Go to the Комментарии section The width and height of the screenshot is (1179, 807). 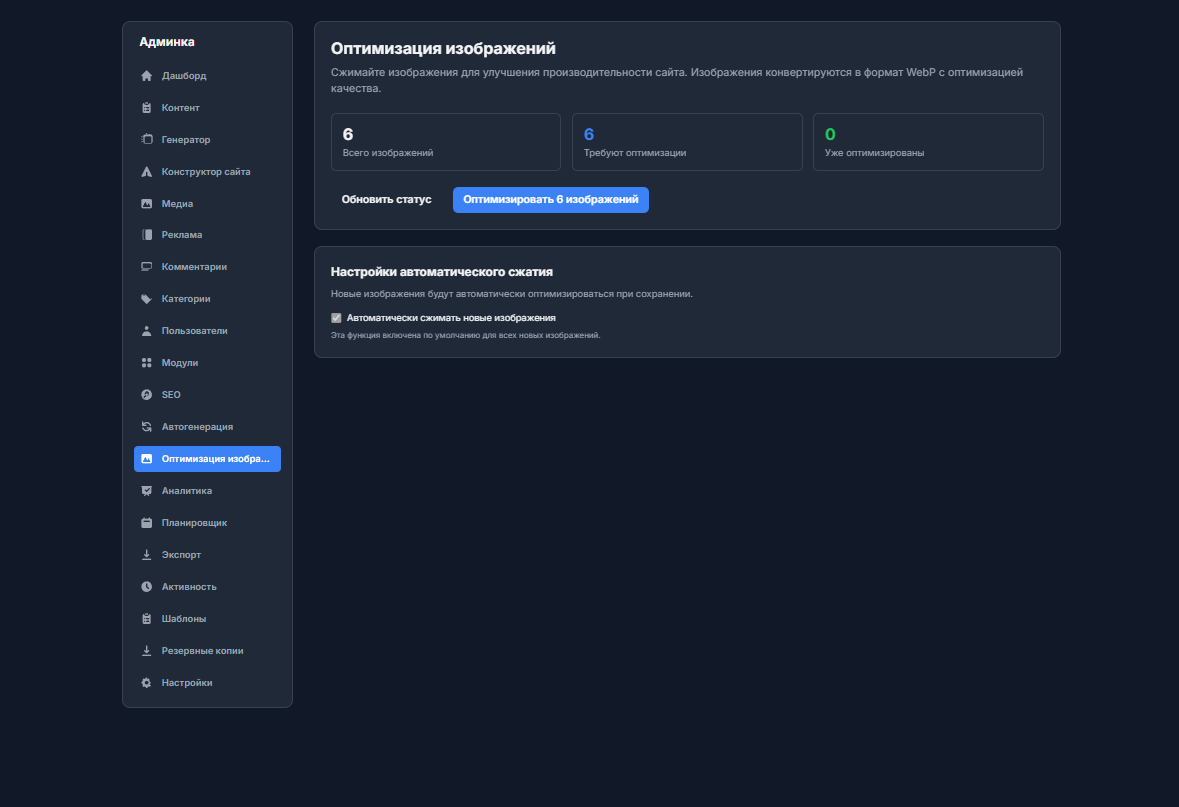(x=194, y=267)
